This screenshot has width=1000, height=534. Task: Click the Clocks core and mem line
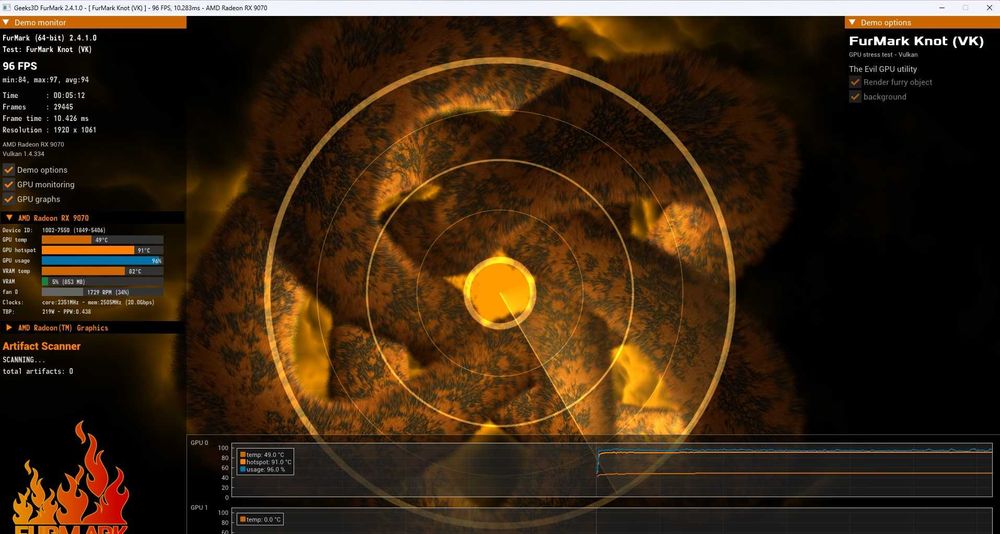pyautogui.click(x=78, y=302)
